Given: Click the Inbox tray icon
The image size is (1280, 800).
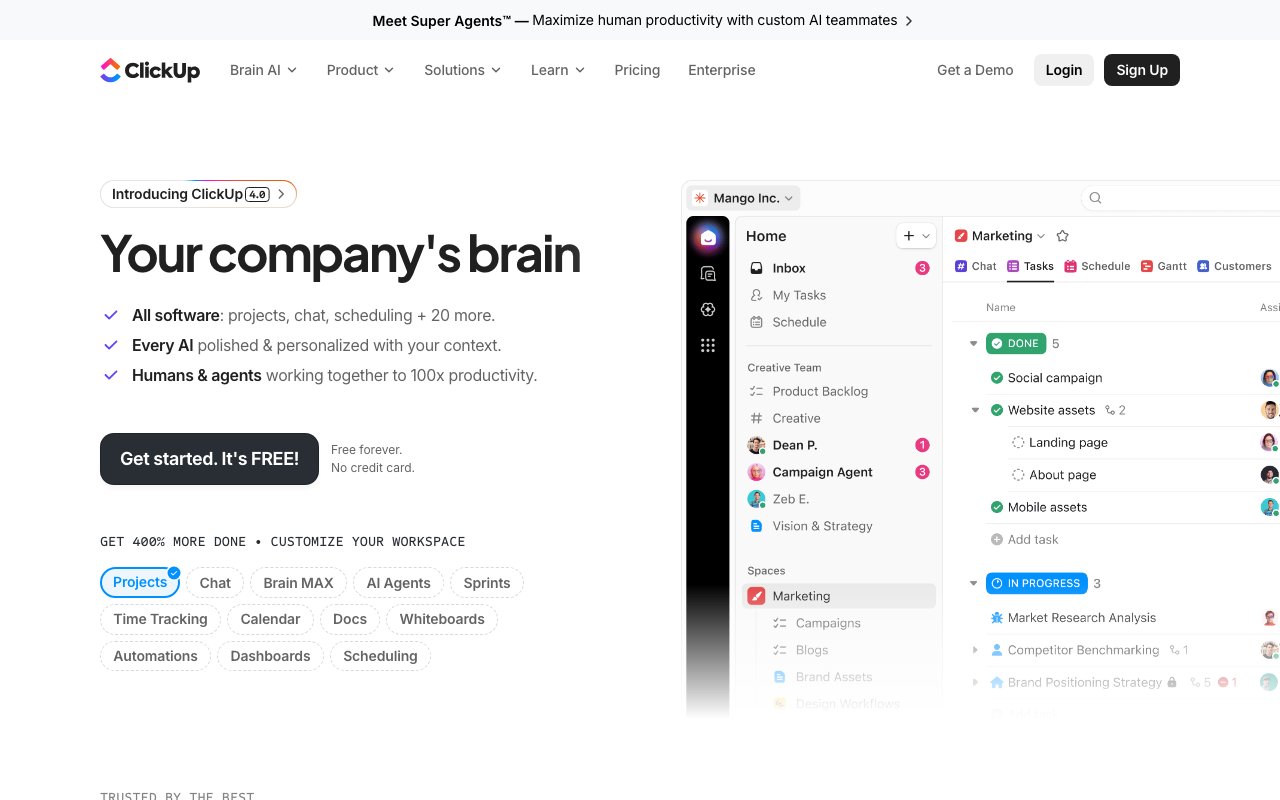Looking at the screenshot, I should (x=756, y=268).
